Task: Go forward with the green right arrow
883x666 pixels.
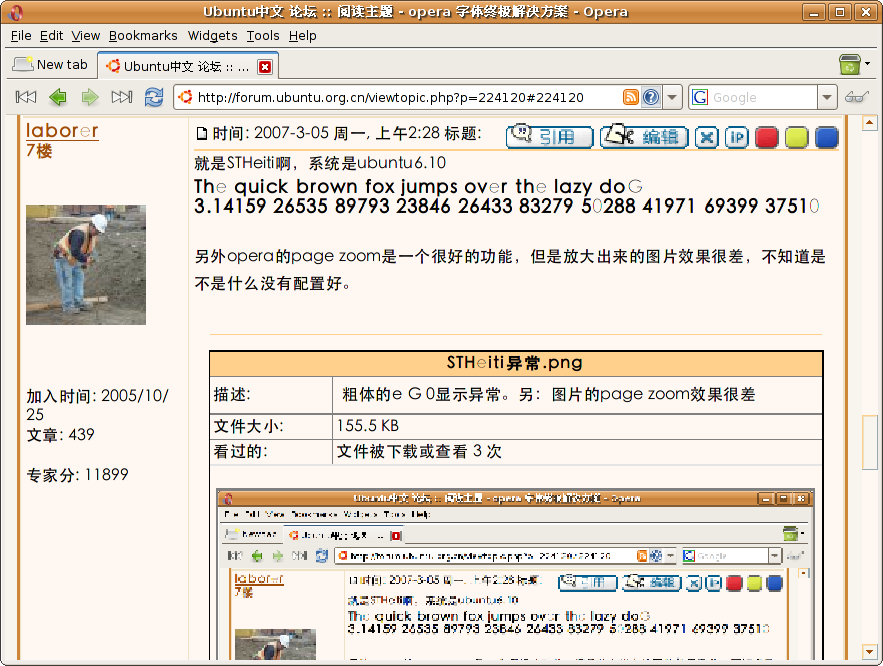Action: tap(90, 97)
